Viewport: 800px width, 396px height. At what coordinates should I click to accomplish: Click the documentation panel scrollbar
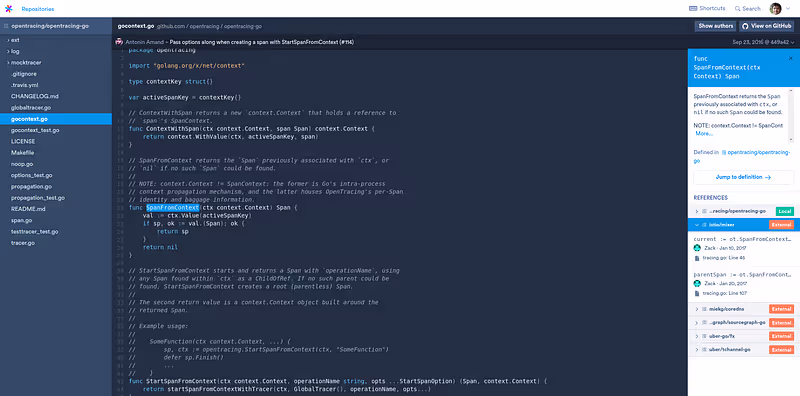pyautogui.click(x=791, y=115)
